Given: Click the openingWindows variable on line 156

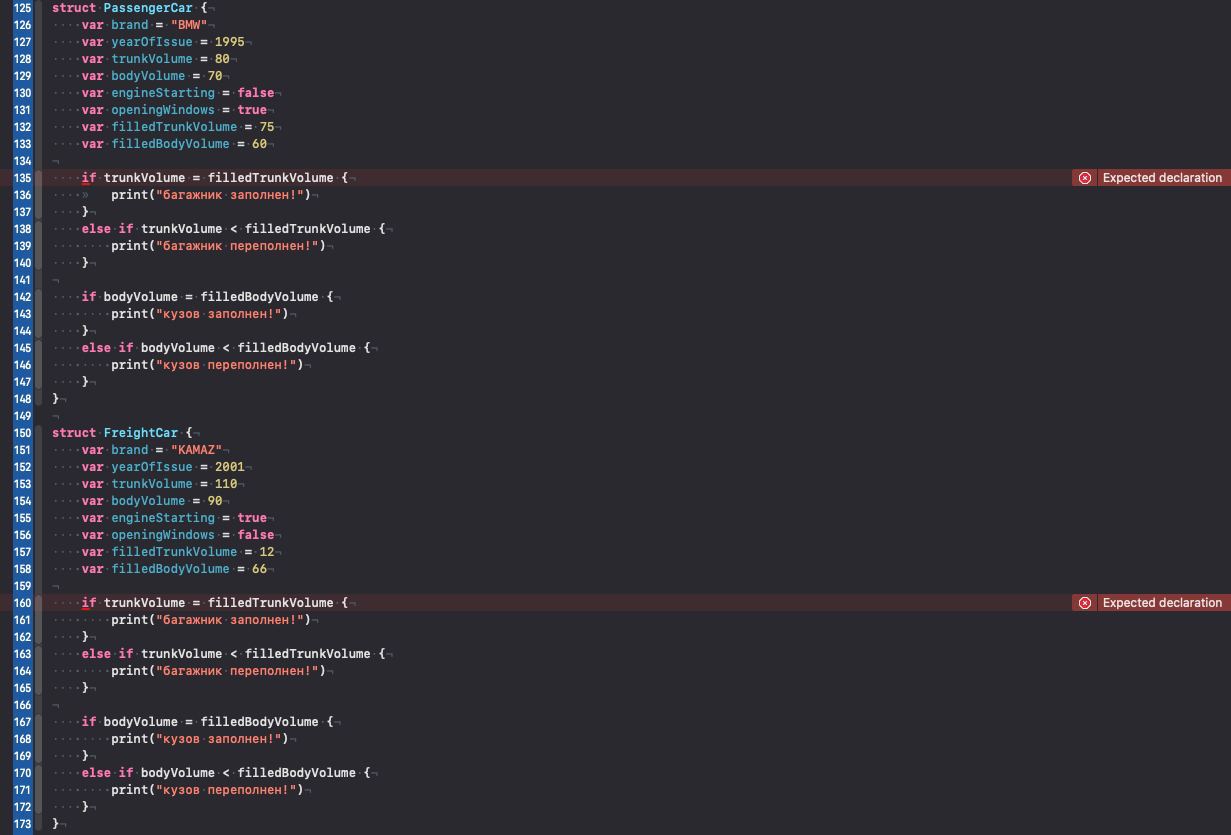Looking at the screenshot, I should coord(163,535).
